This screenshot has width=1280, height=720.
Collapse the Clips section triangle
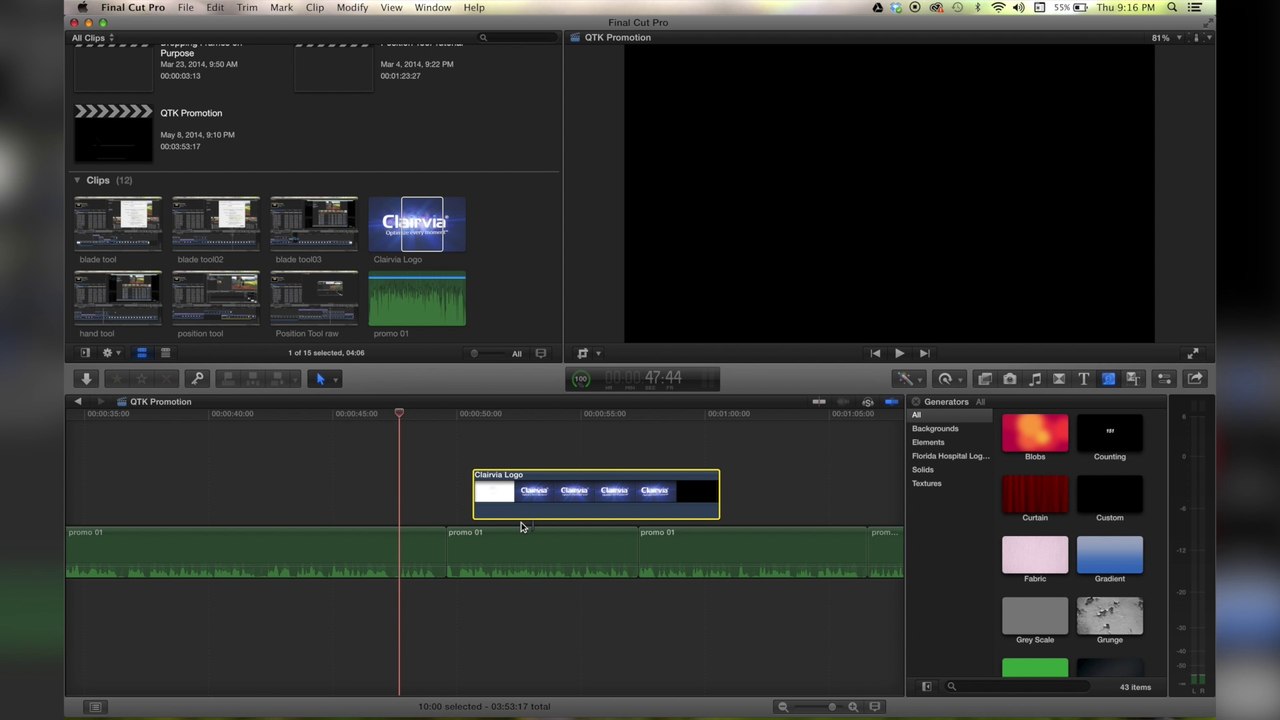tap(77, 180)
